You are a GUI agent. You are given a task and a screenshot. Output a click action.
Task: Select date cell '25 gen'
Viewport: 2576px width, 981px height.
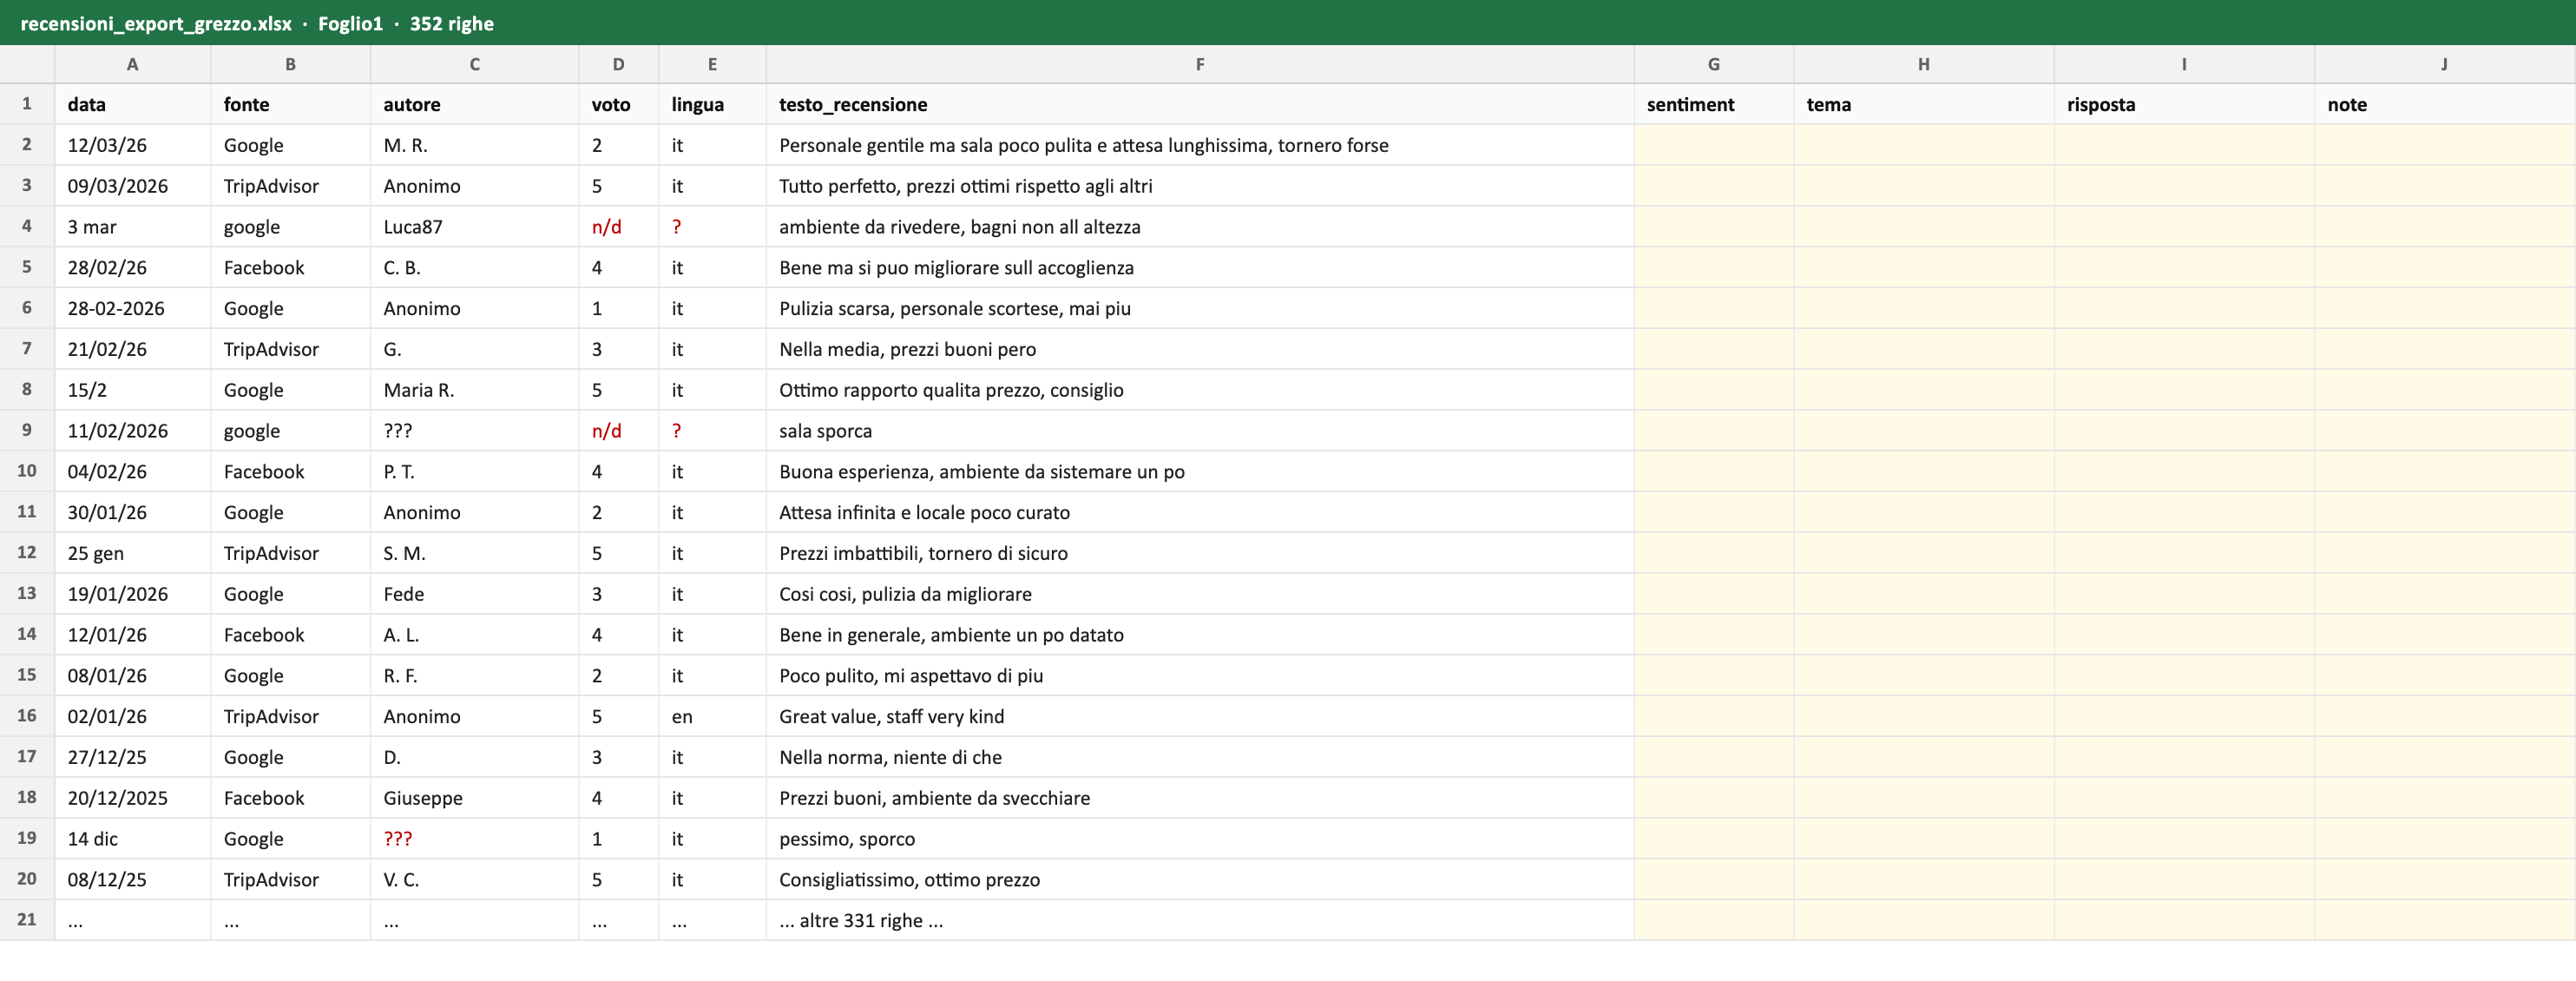[x=132, y=553]
